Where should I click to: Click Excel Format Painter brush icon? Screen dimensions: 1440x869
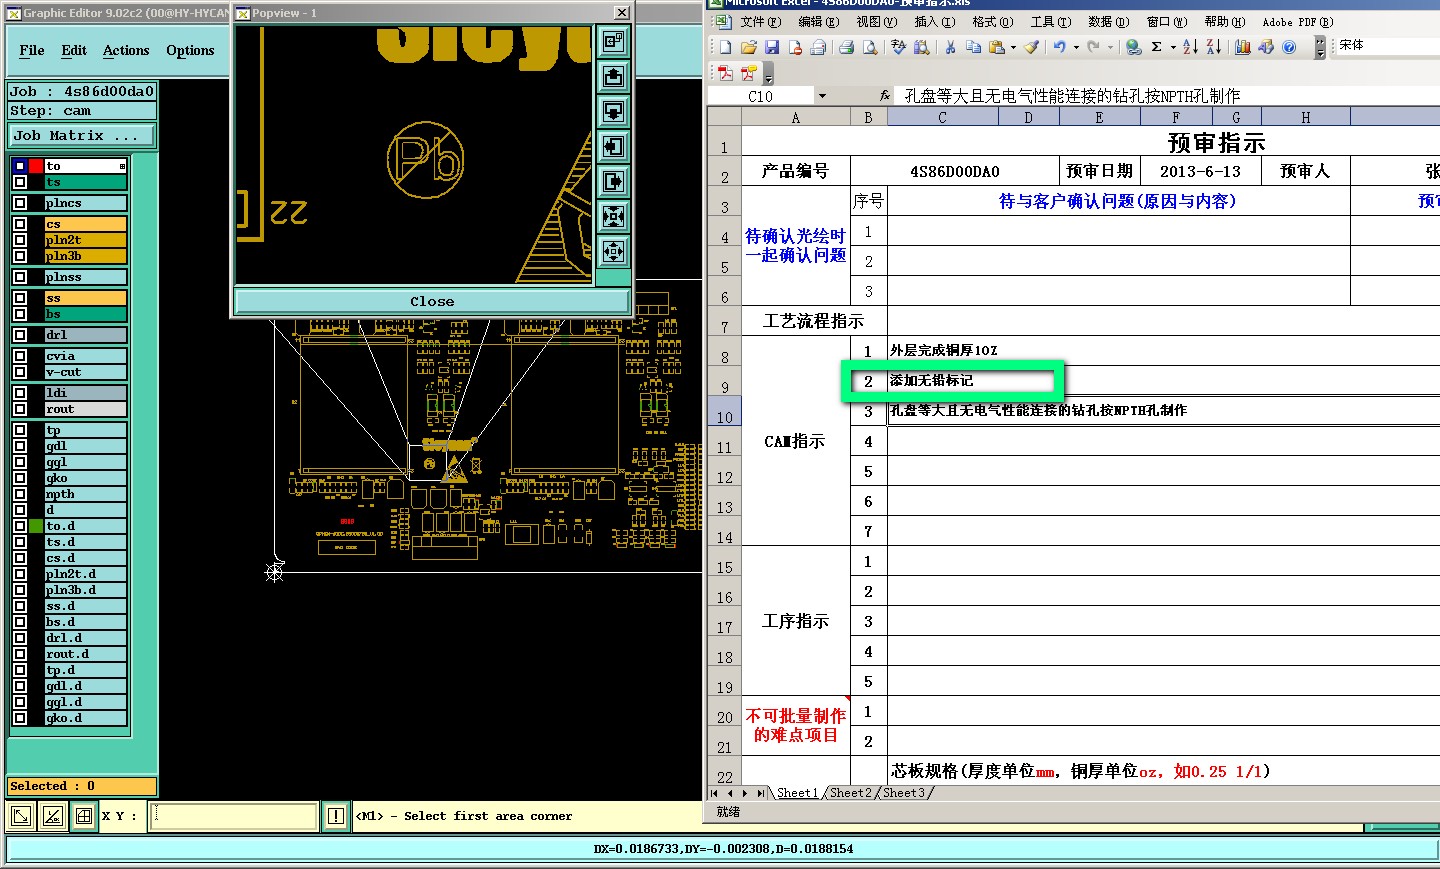1032,47
